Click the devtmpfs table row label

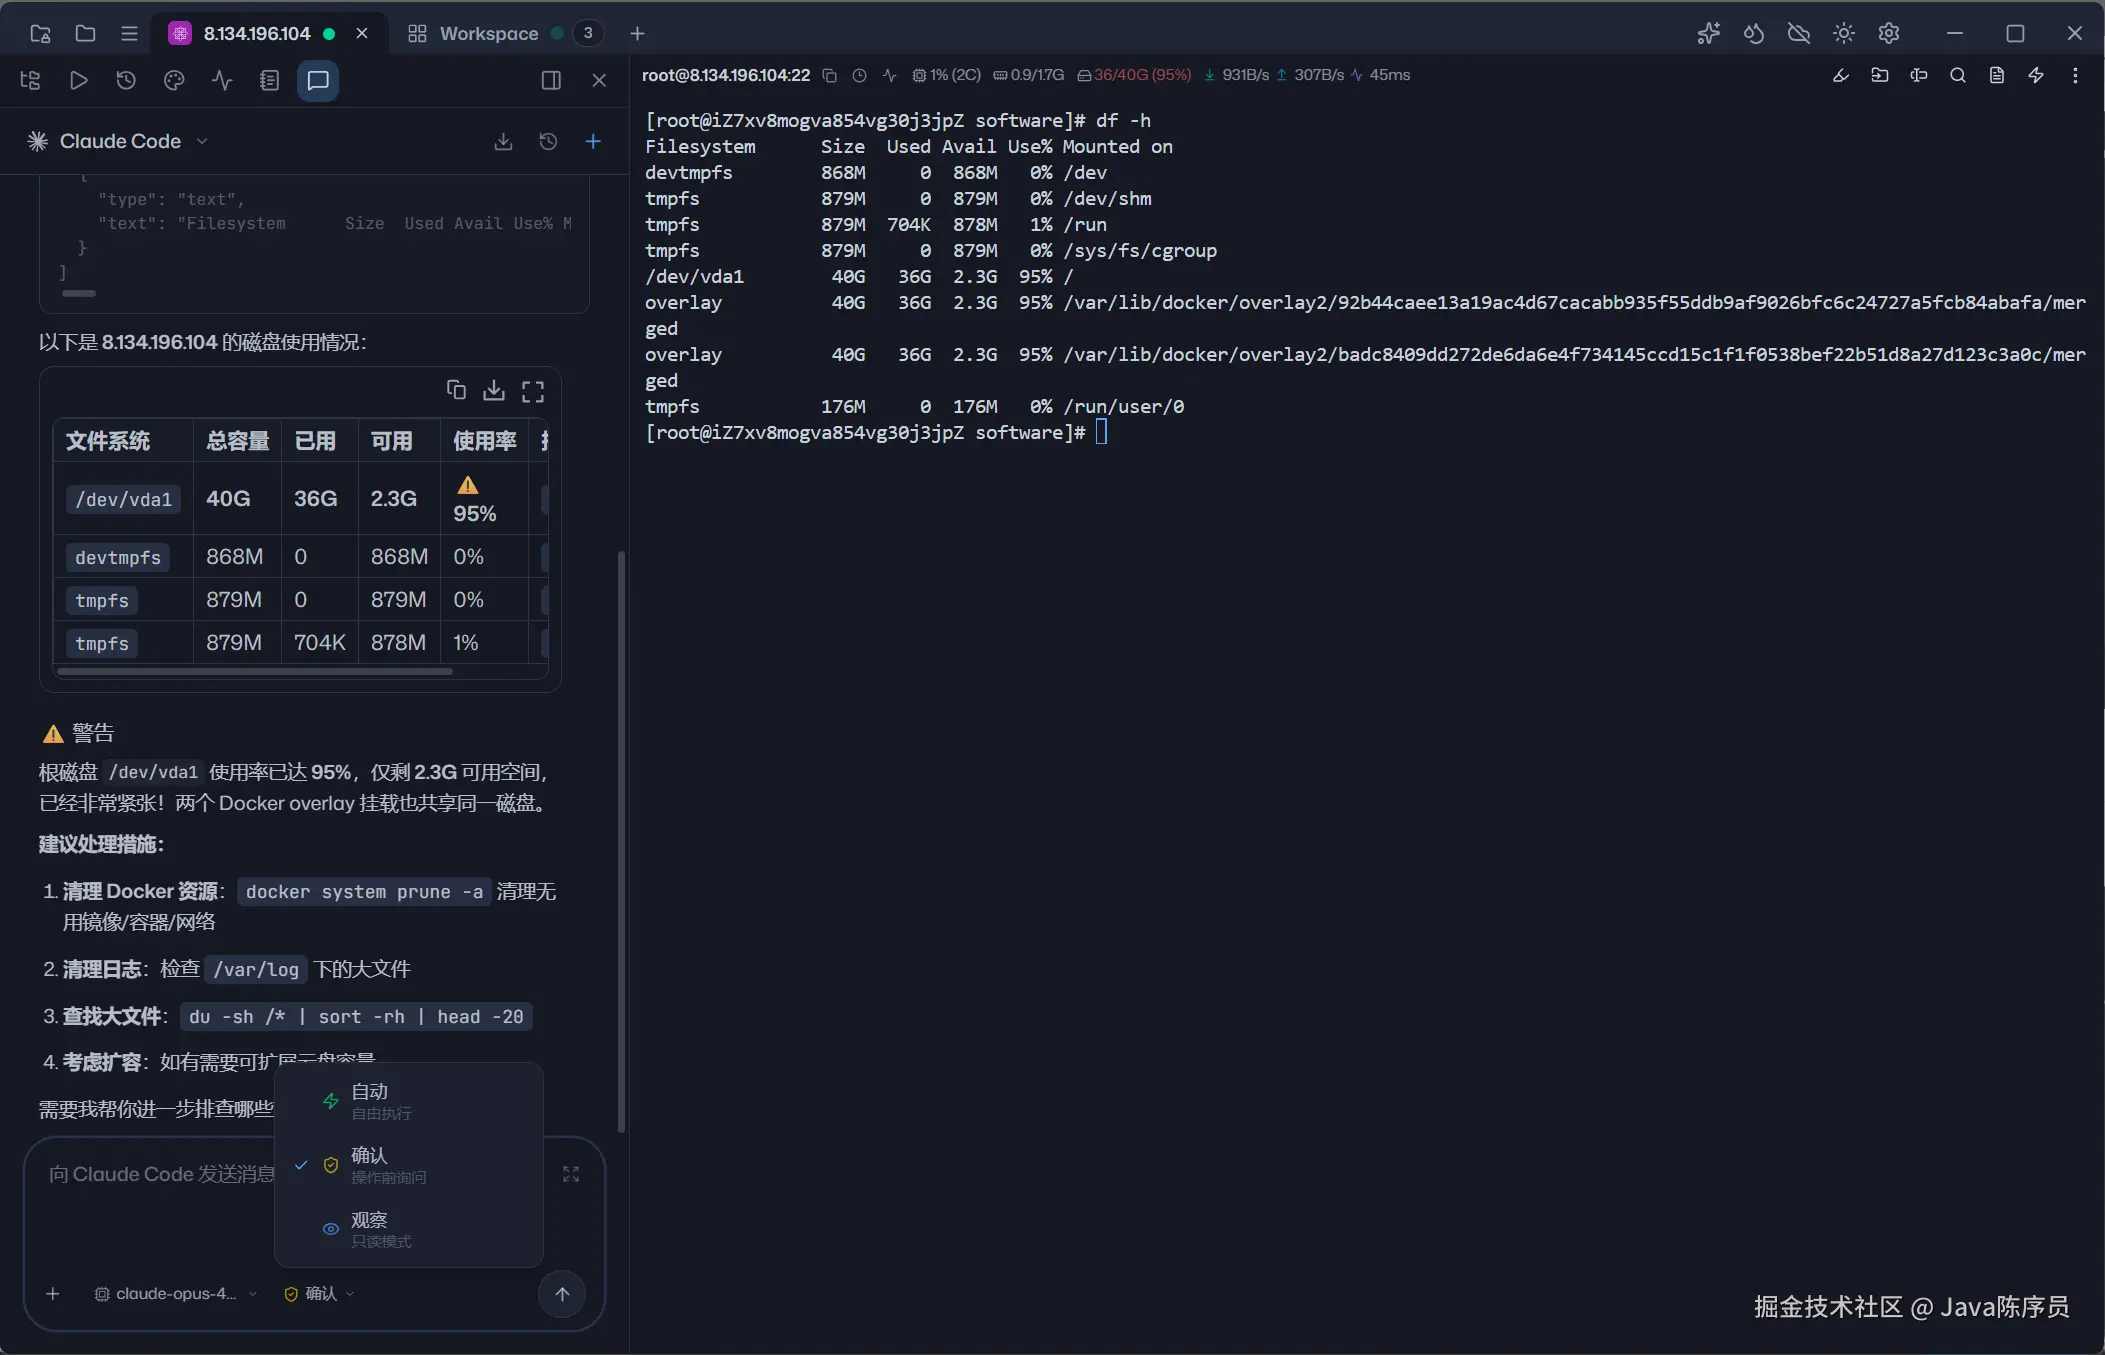point(118,557)
